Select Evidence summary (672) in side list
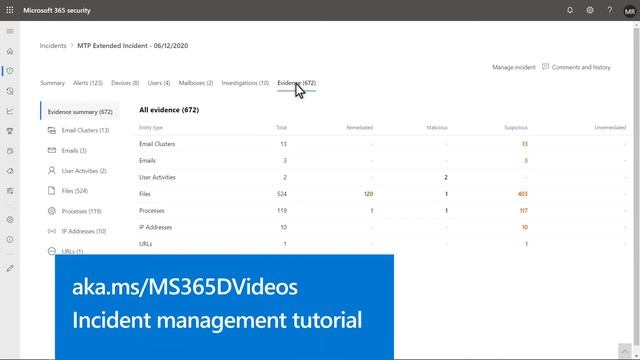640x360 pixels. (x=80, y=111)
